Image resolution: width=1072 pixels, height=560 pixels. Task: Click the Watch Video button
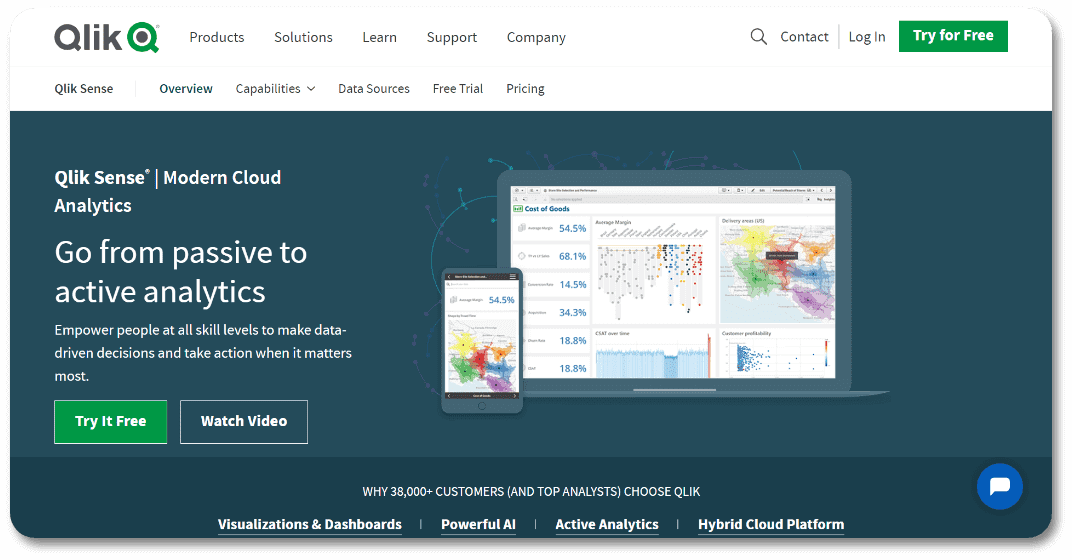[x=244, y=422]
